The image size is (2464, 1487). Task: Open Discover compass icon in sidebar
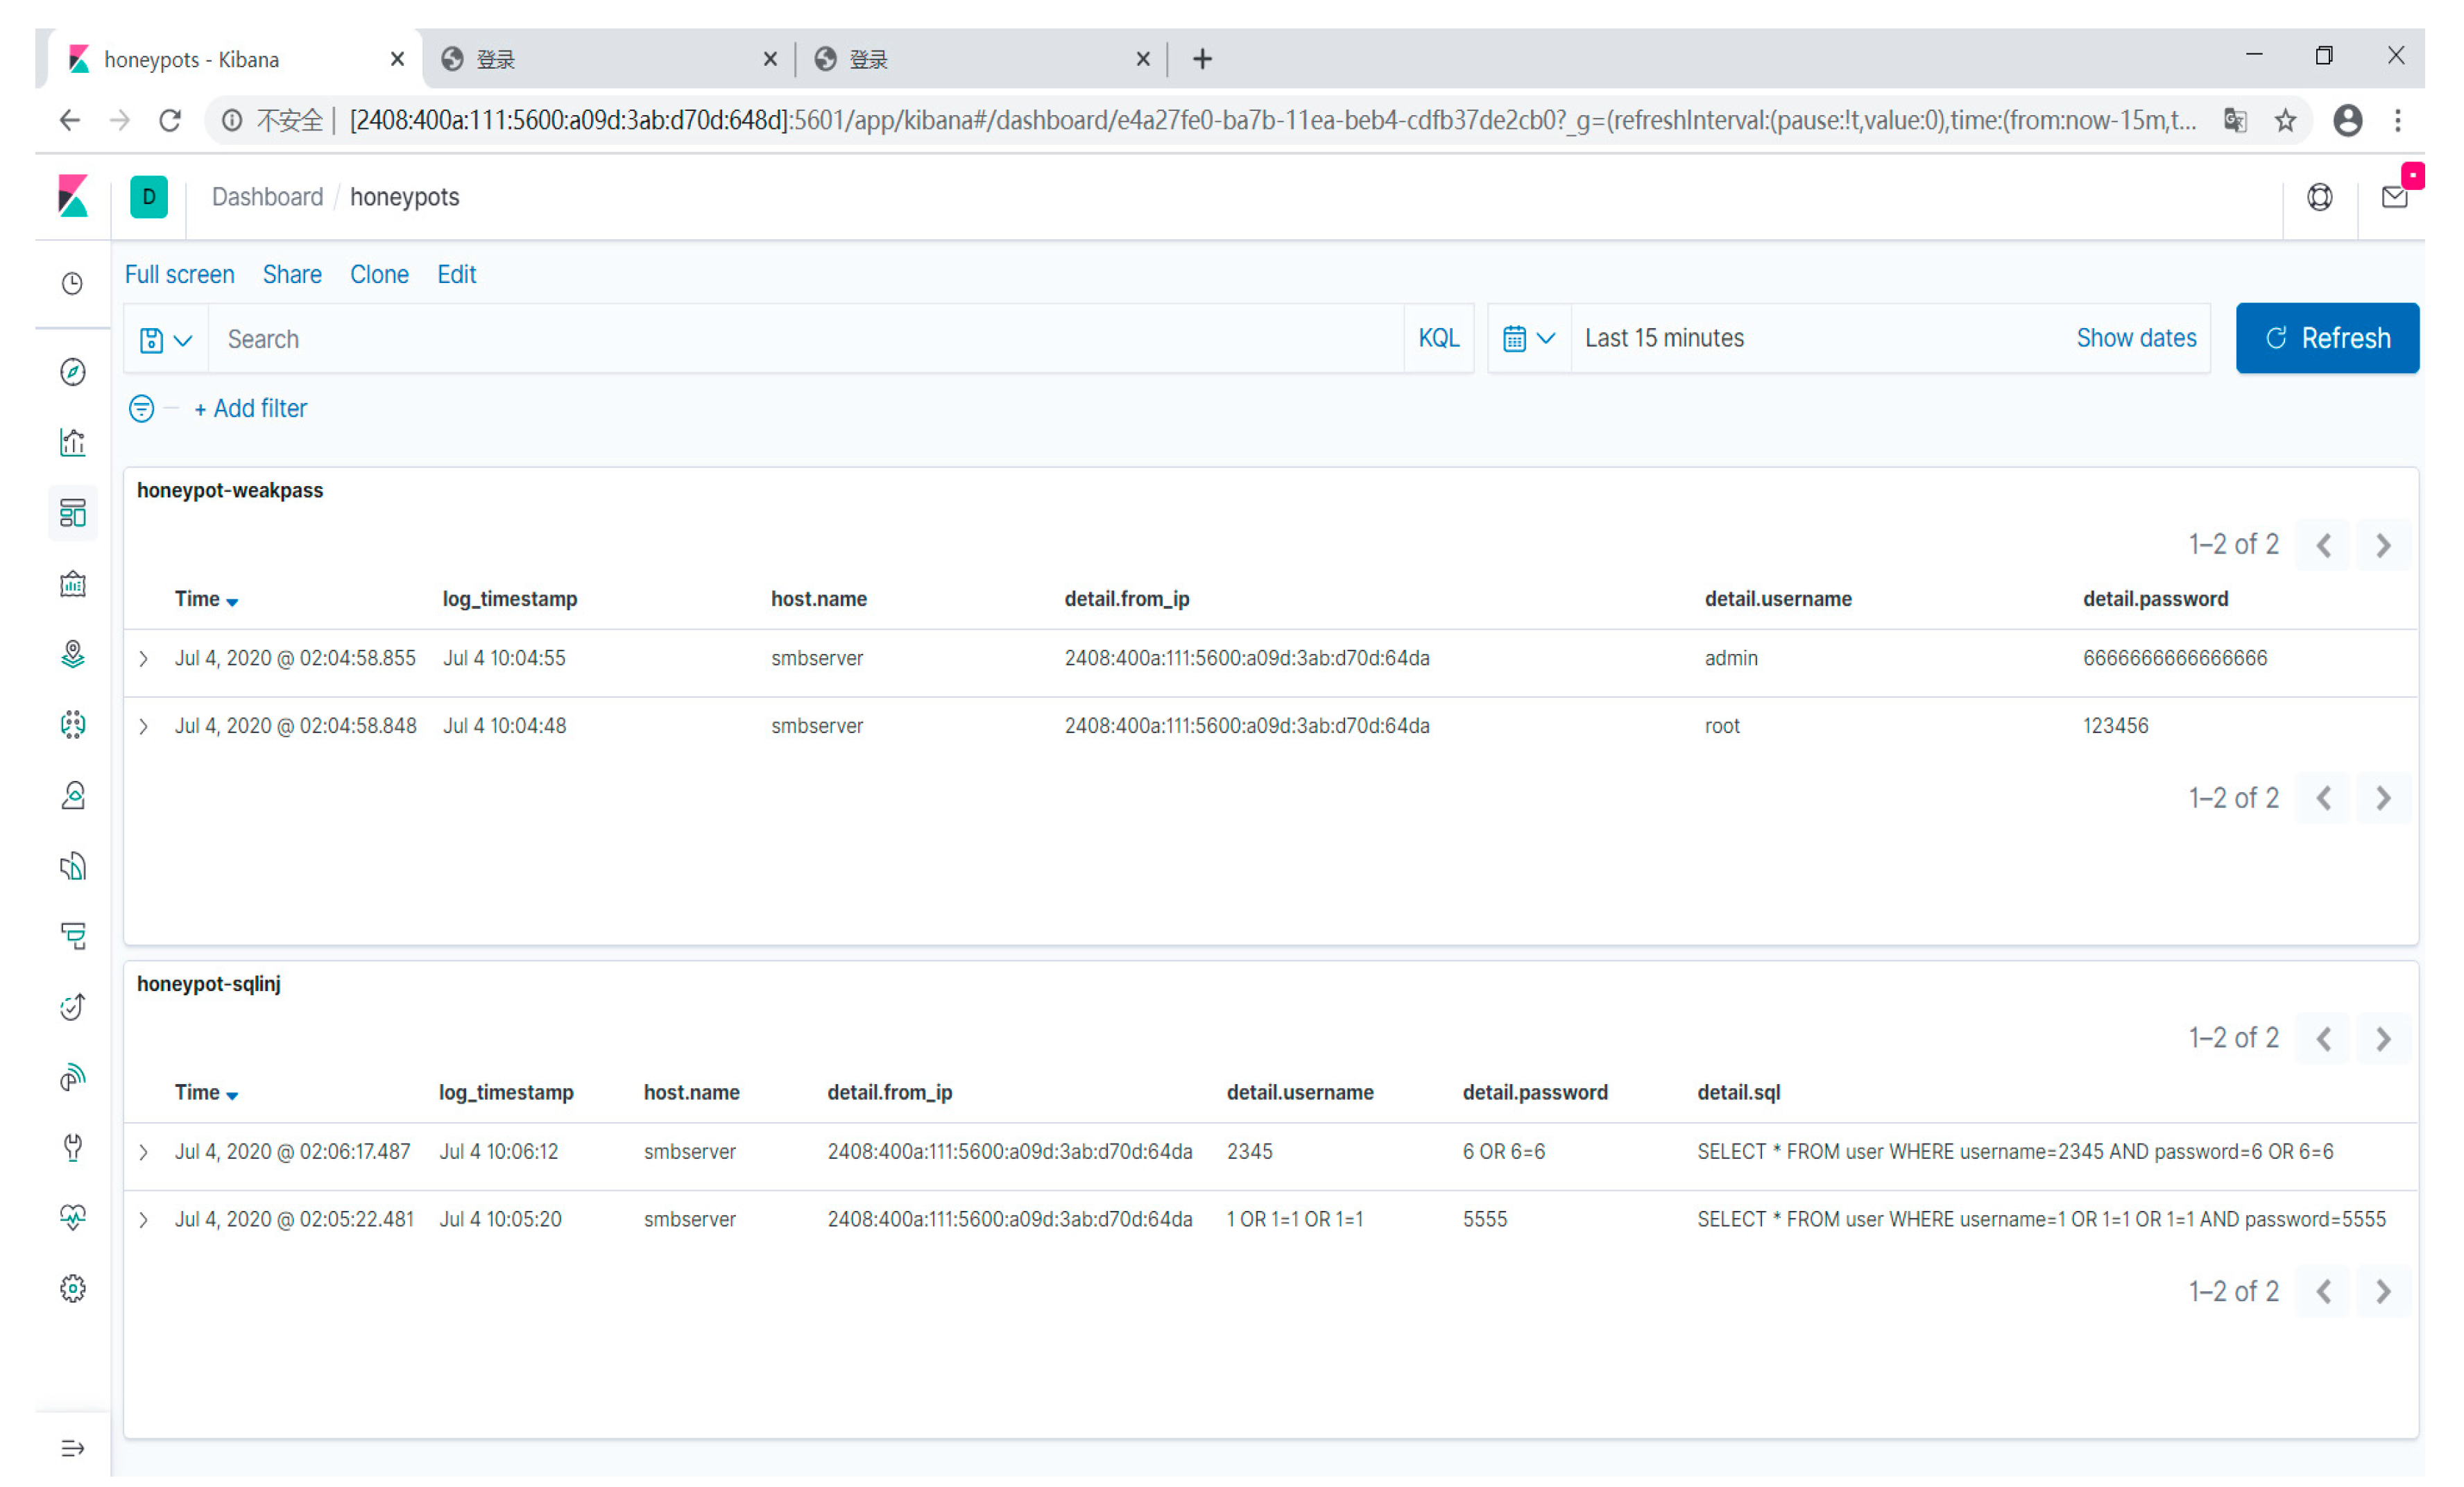[72, 372]
